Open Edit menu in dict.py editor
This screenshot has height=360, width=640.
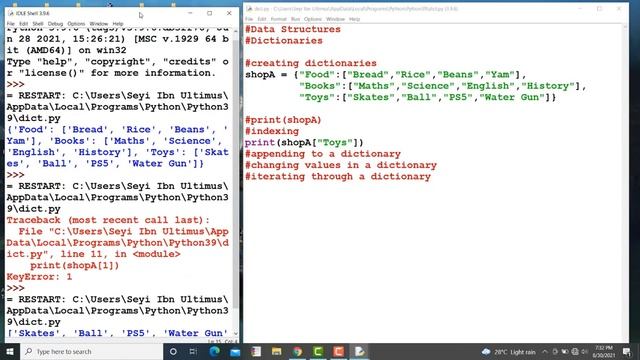click(x=262, y=19)
